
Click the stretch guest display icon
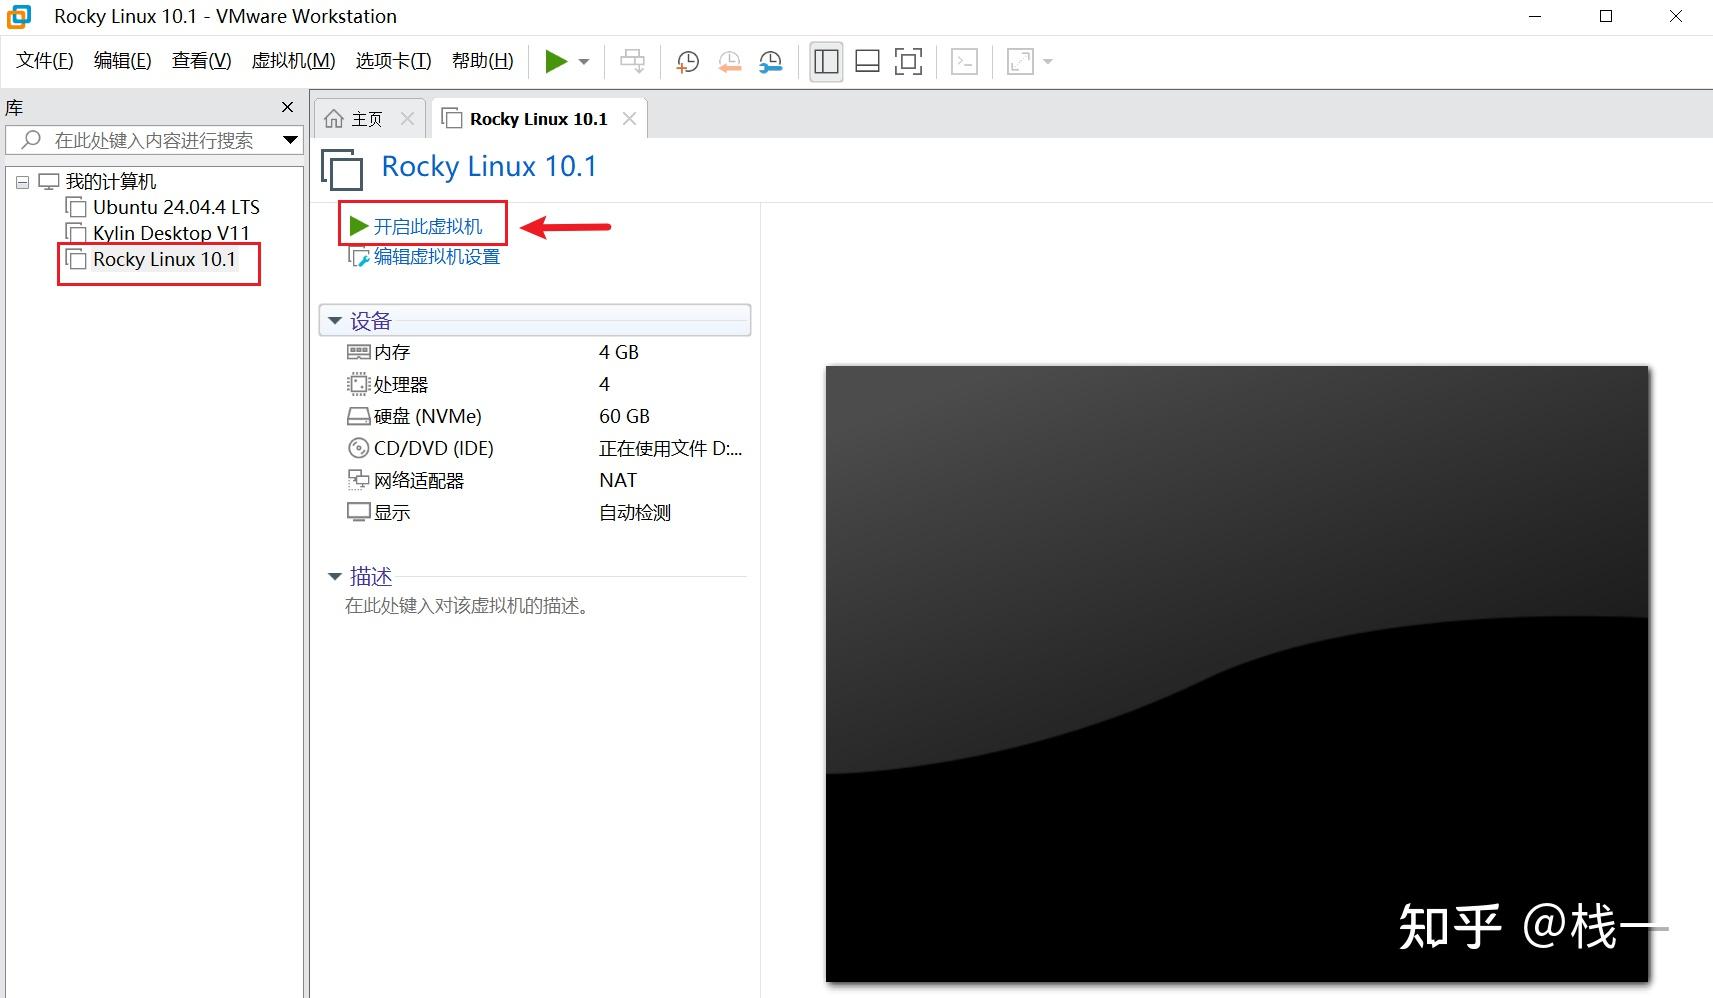point(1020,62)
